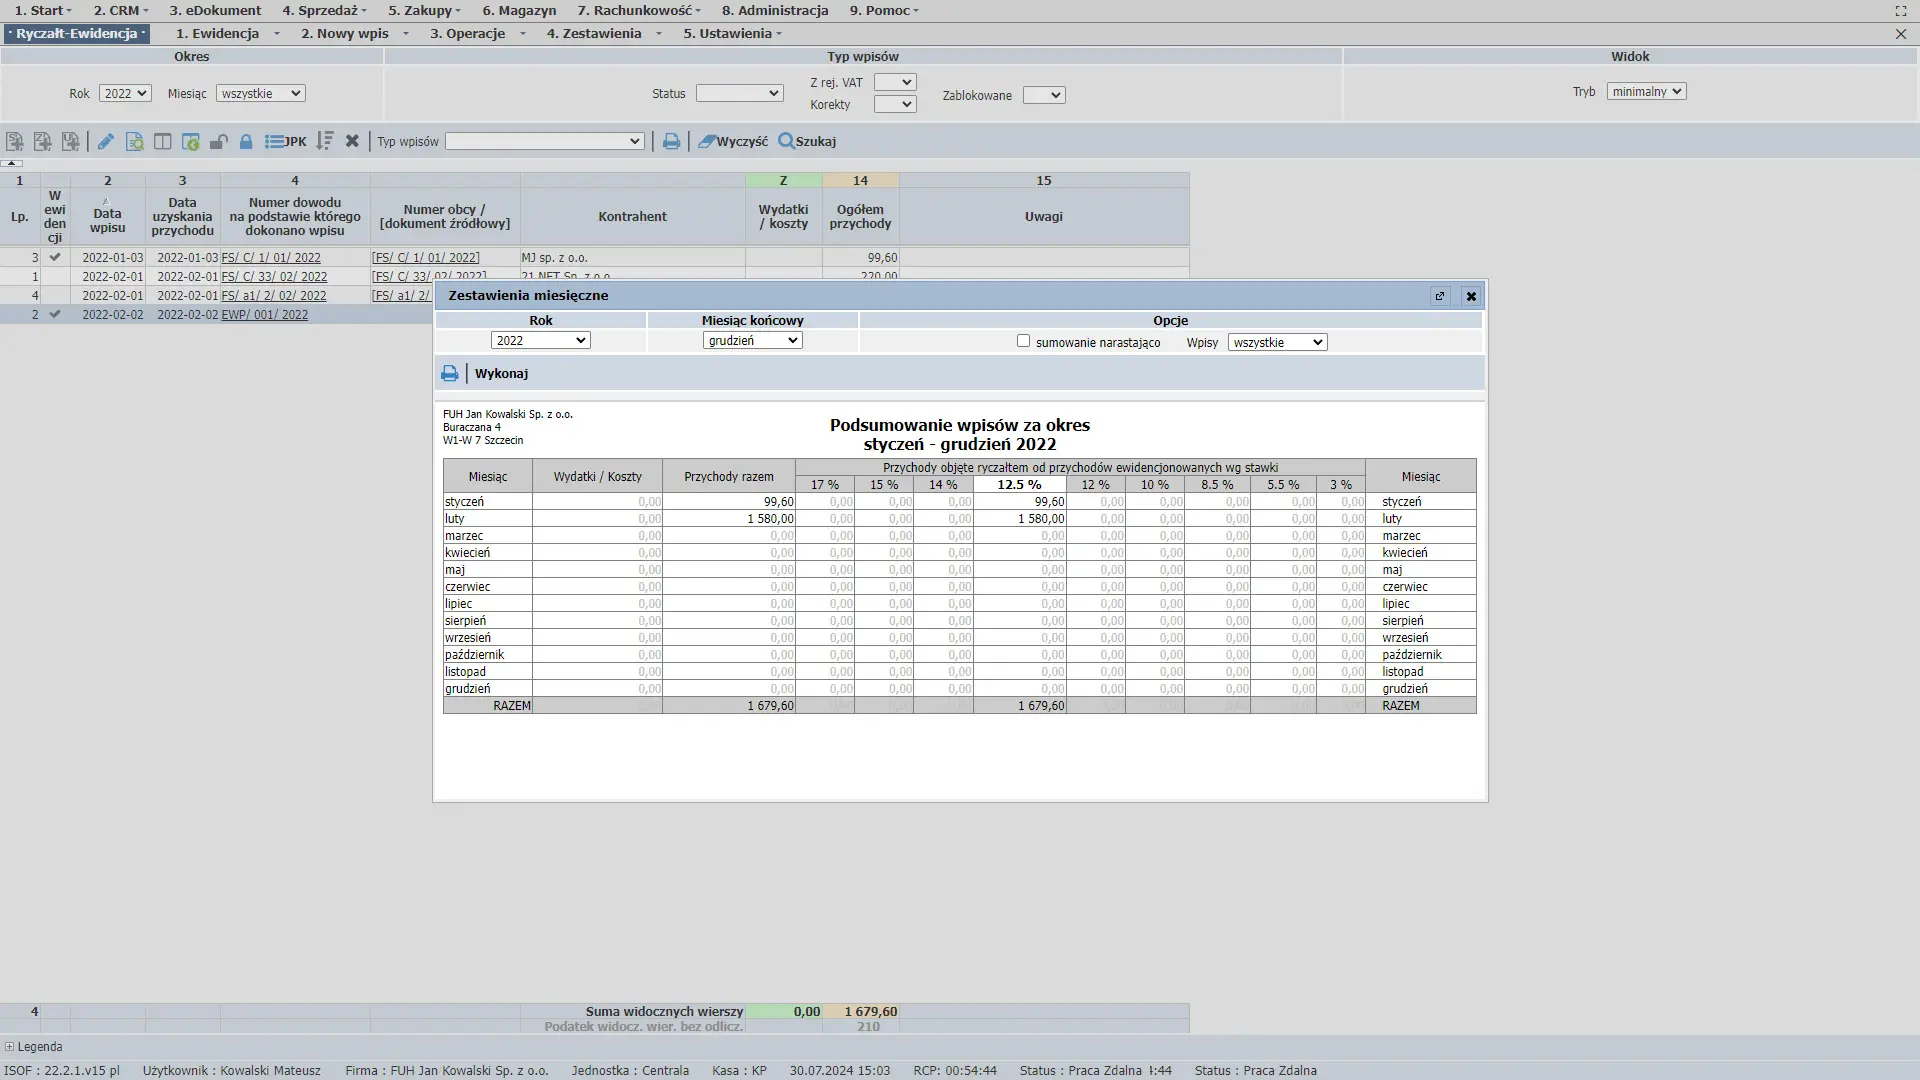Click the pencil edit entry icon
The width and height of the screenshot is (1920, 1080).
coord(105,142)
